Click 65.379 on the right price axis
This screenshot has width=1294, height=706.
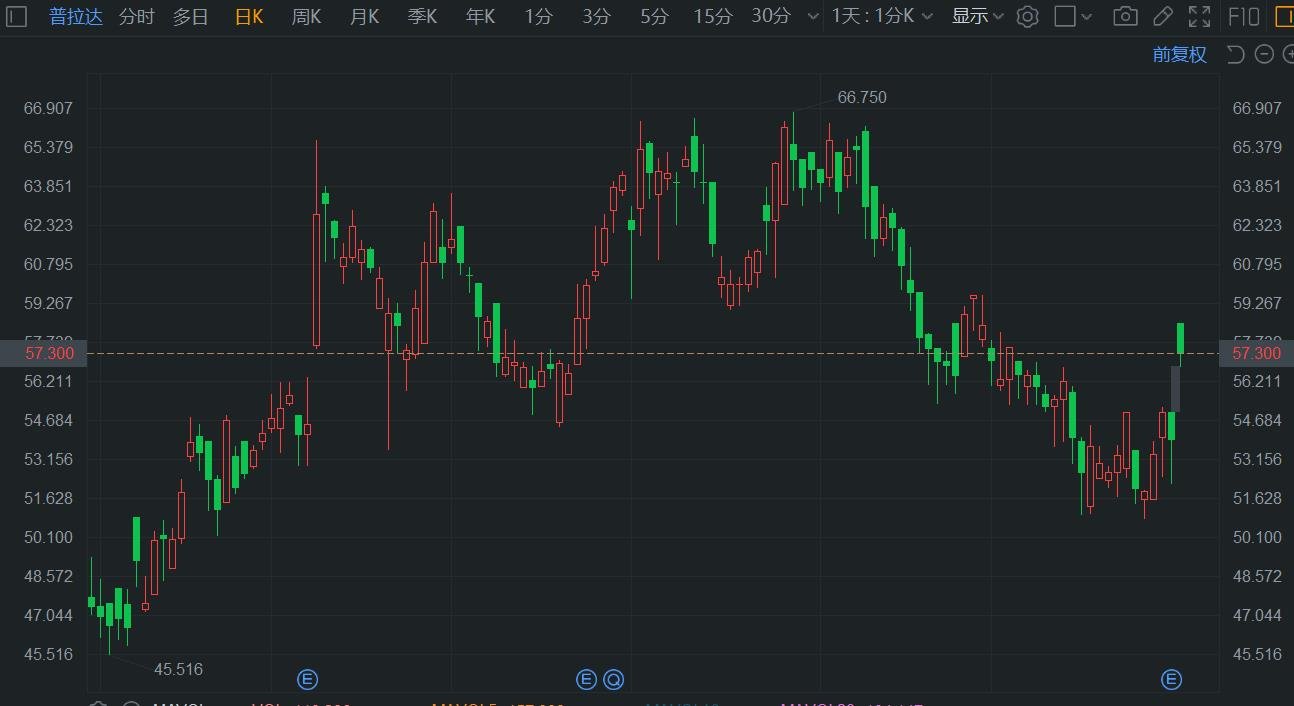(x=1257, y=147)
